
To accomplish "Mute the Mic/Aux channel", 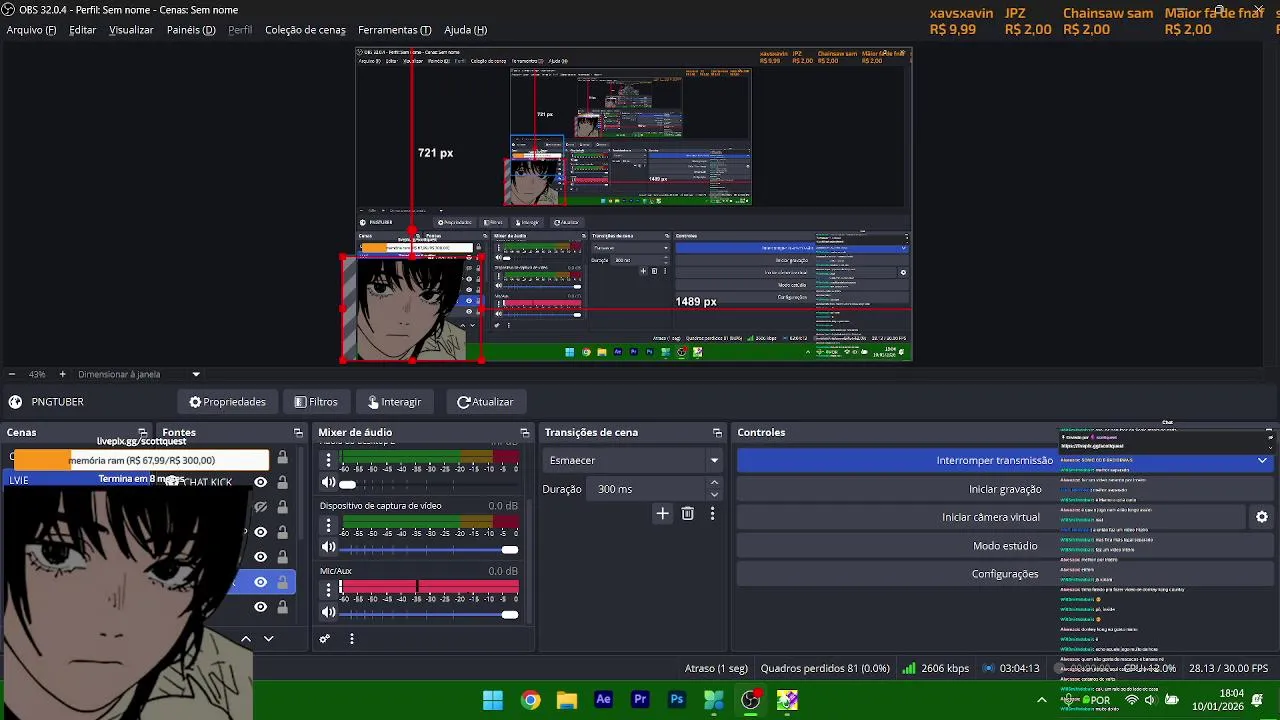I will tap(328, 613).
